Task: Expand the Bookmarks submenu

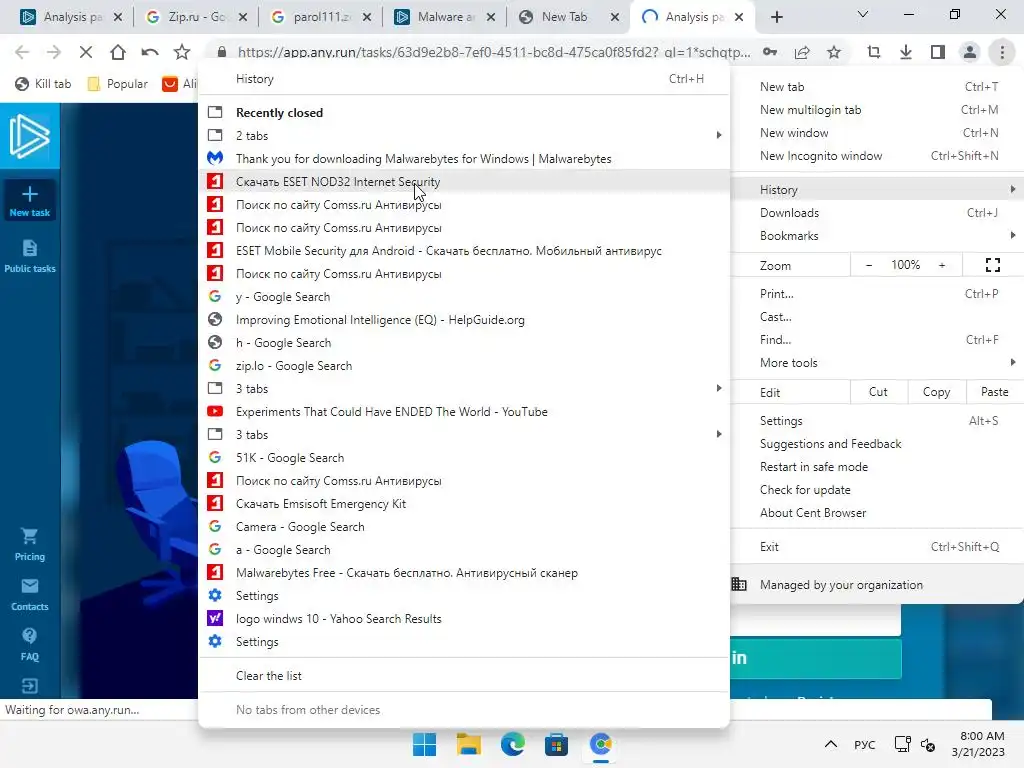Action: (877, 236)
